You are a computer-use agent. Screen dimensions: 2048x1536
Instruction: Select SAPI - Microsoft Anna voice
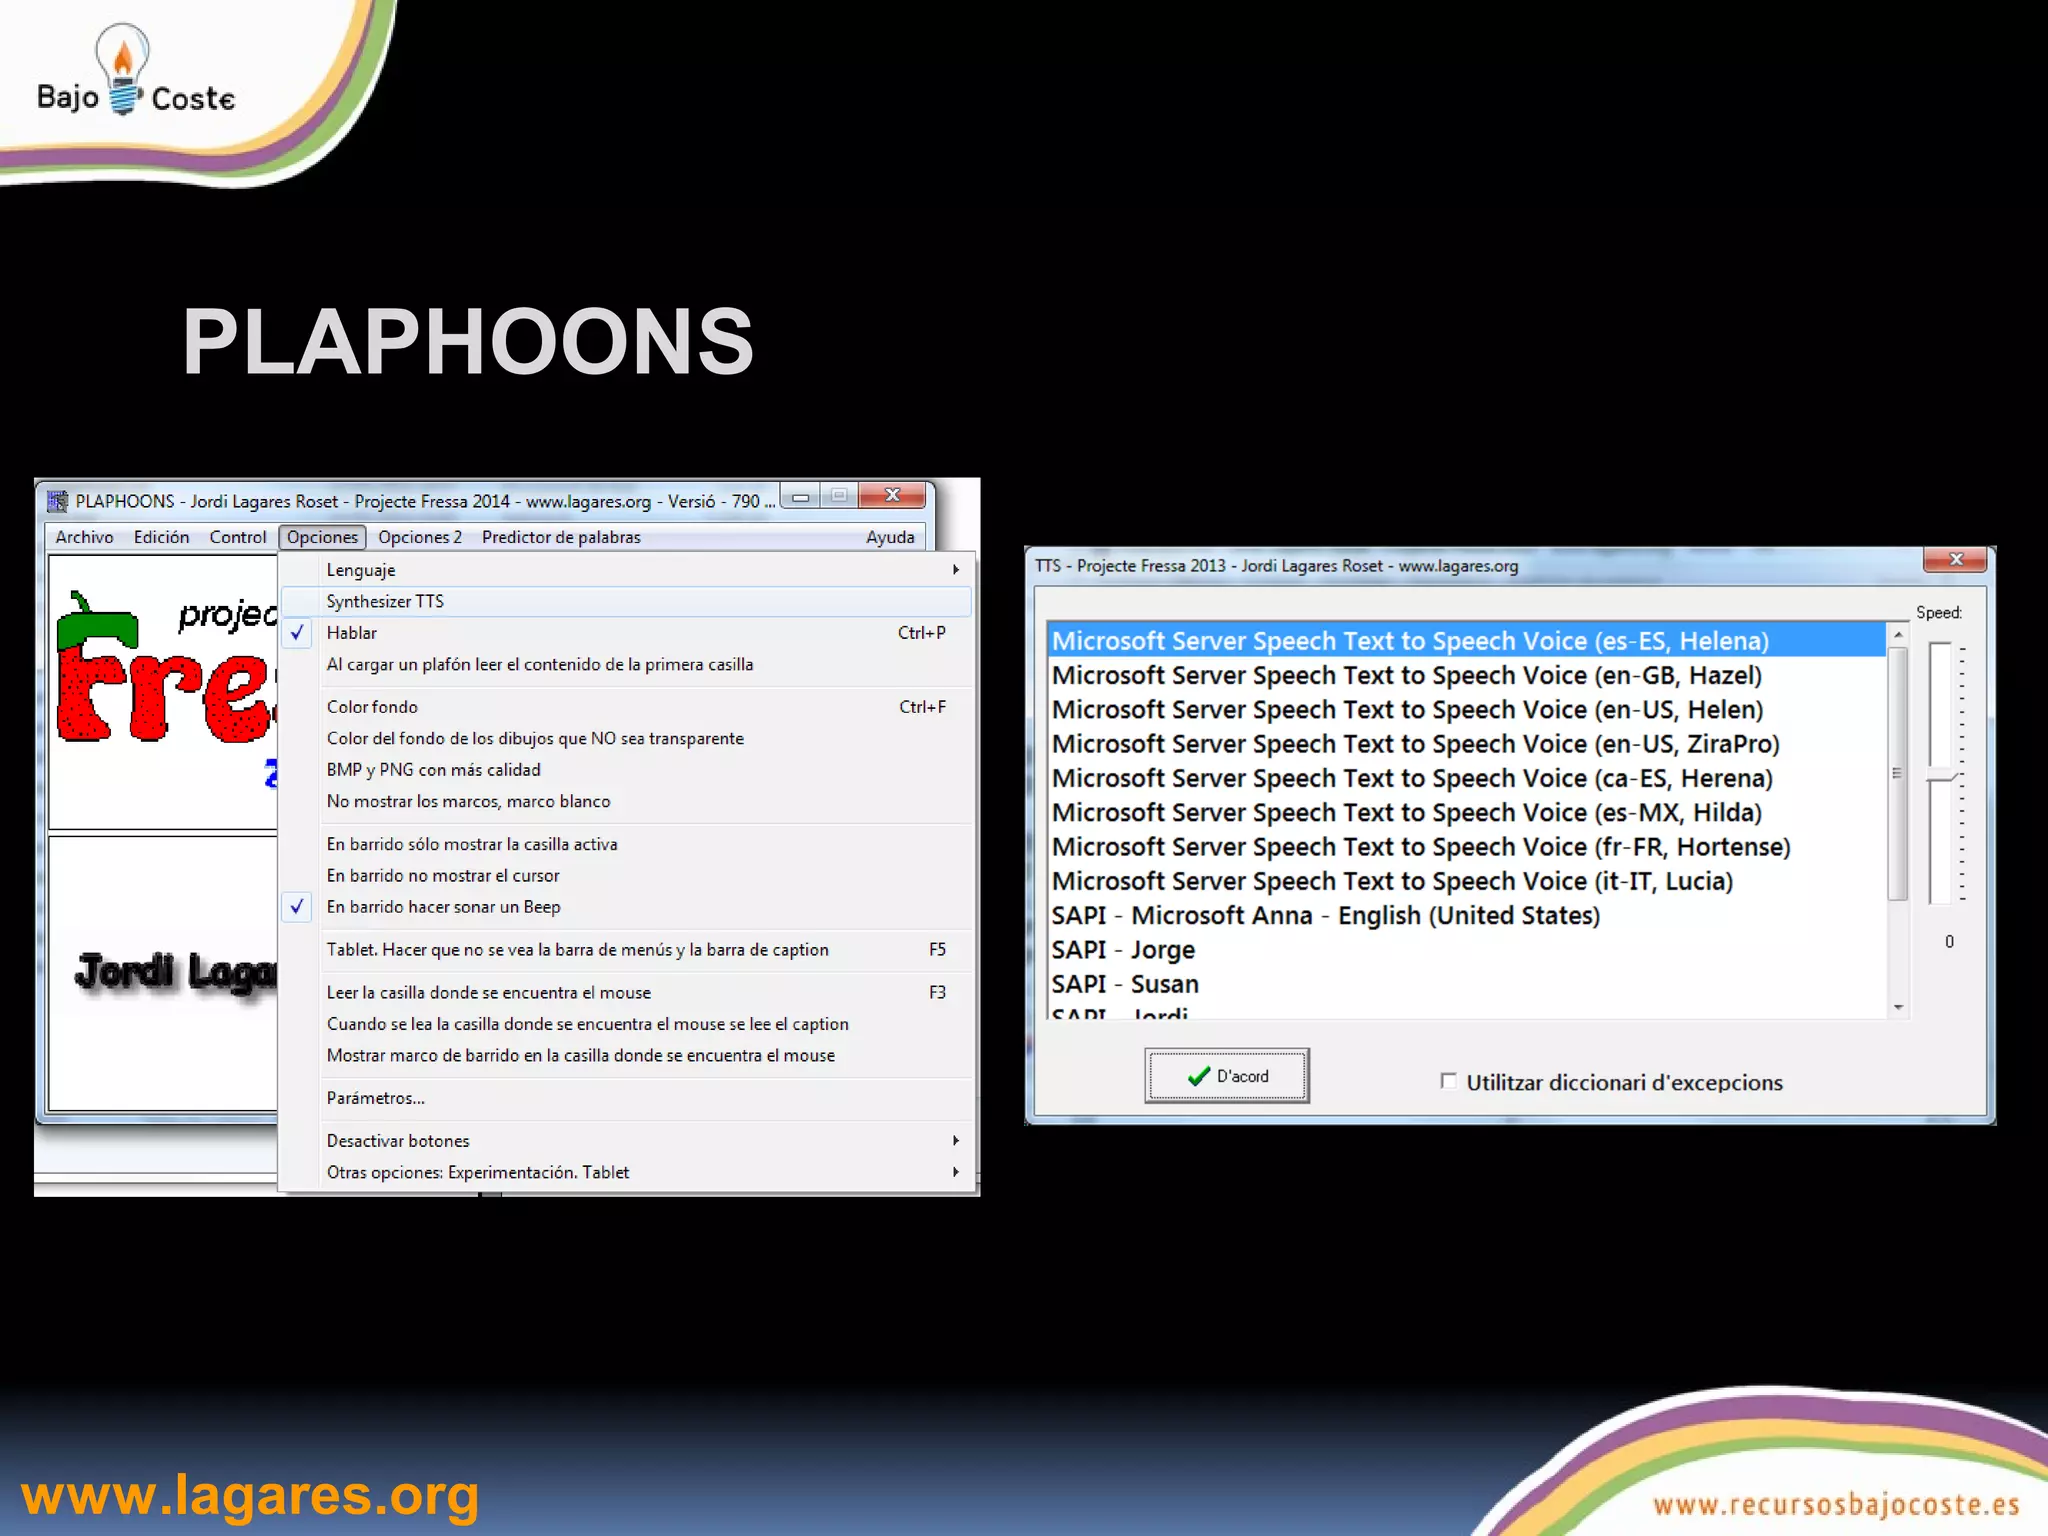[x=1467, y=915]
